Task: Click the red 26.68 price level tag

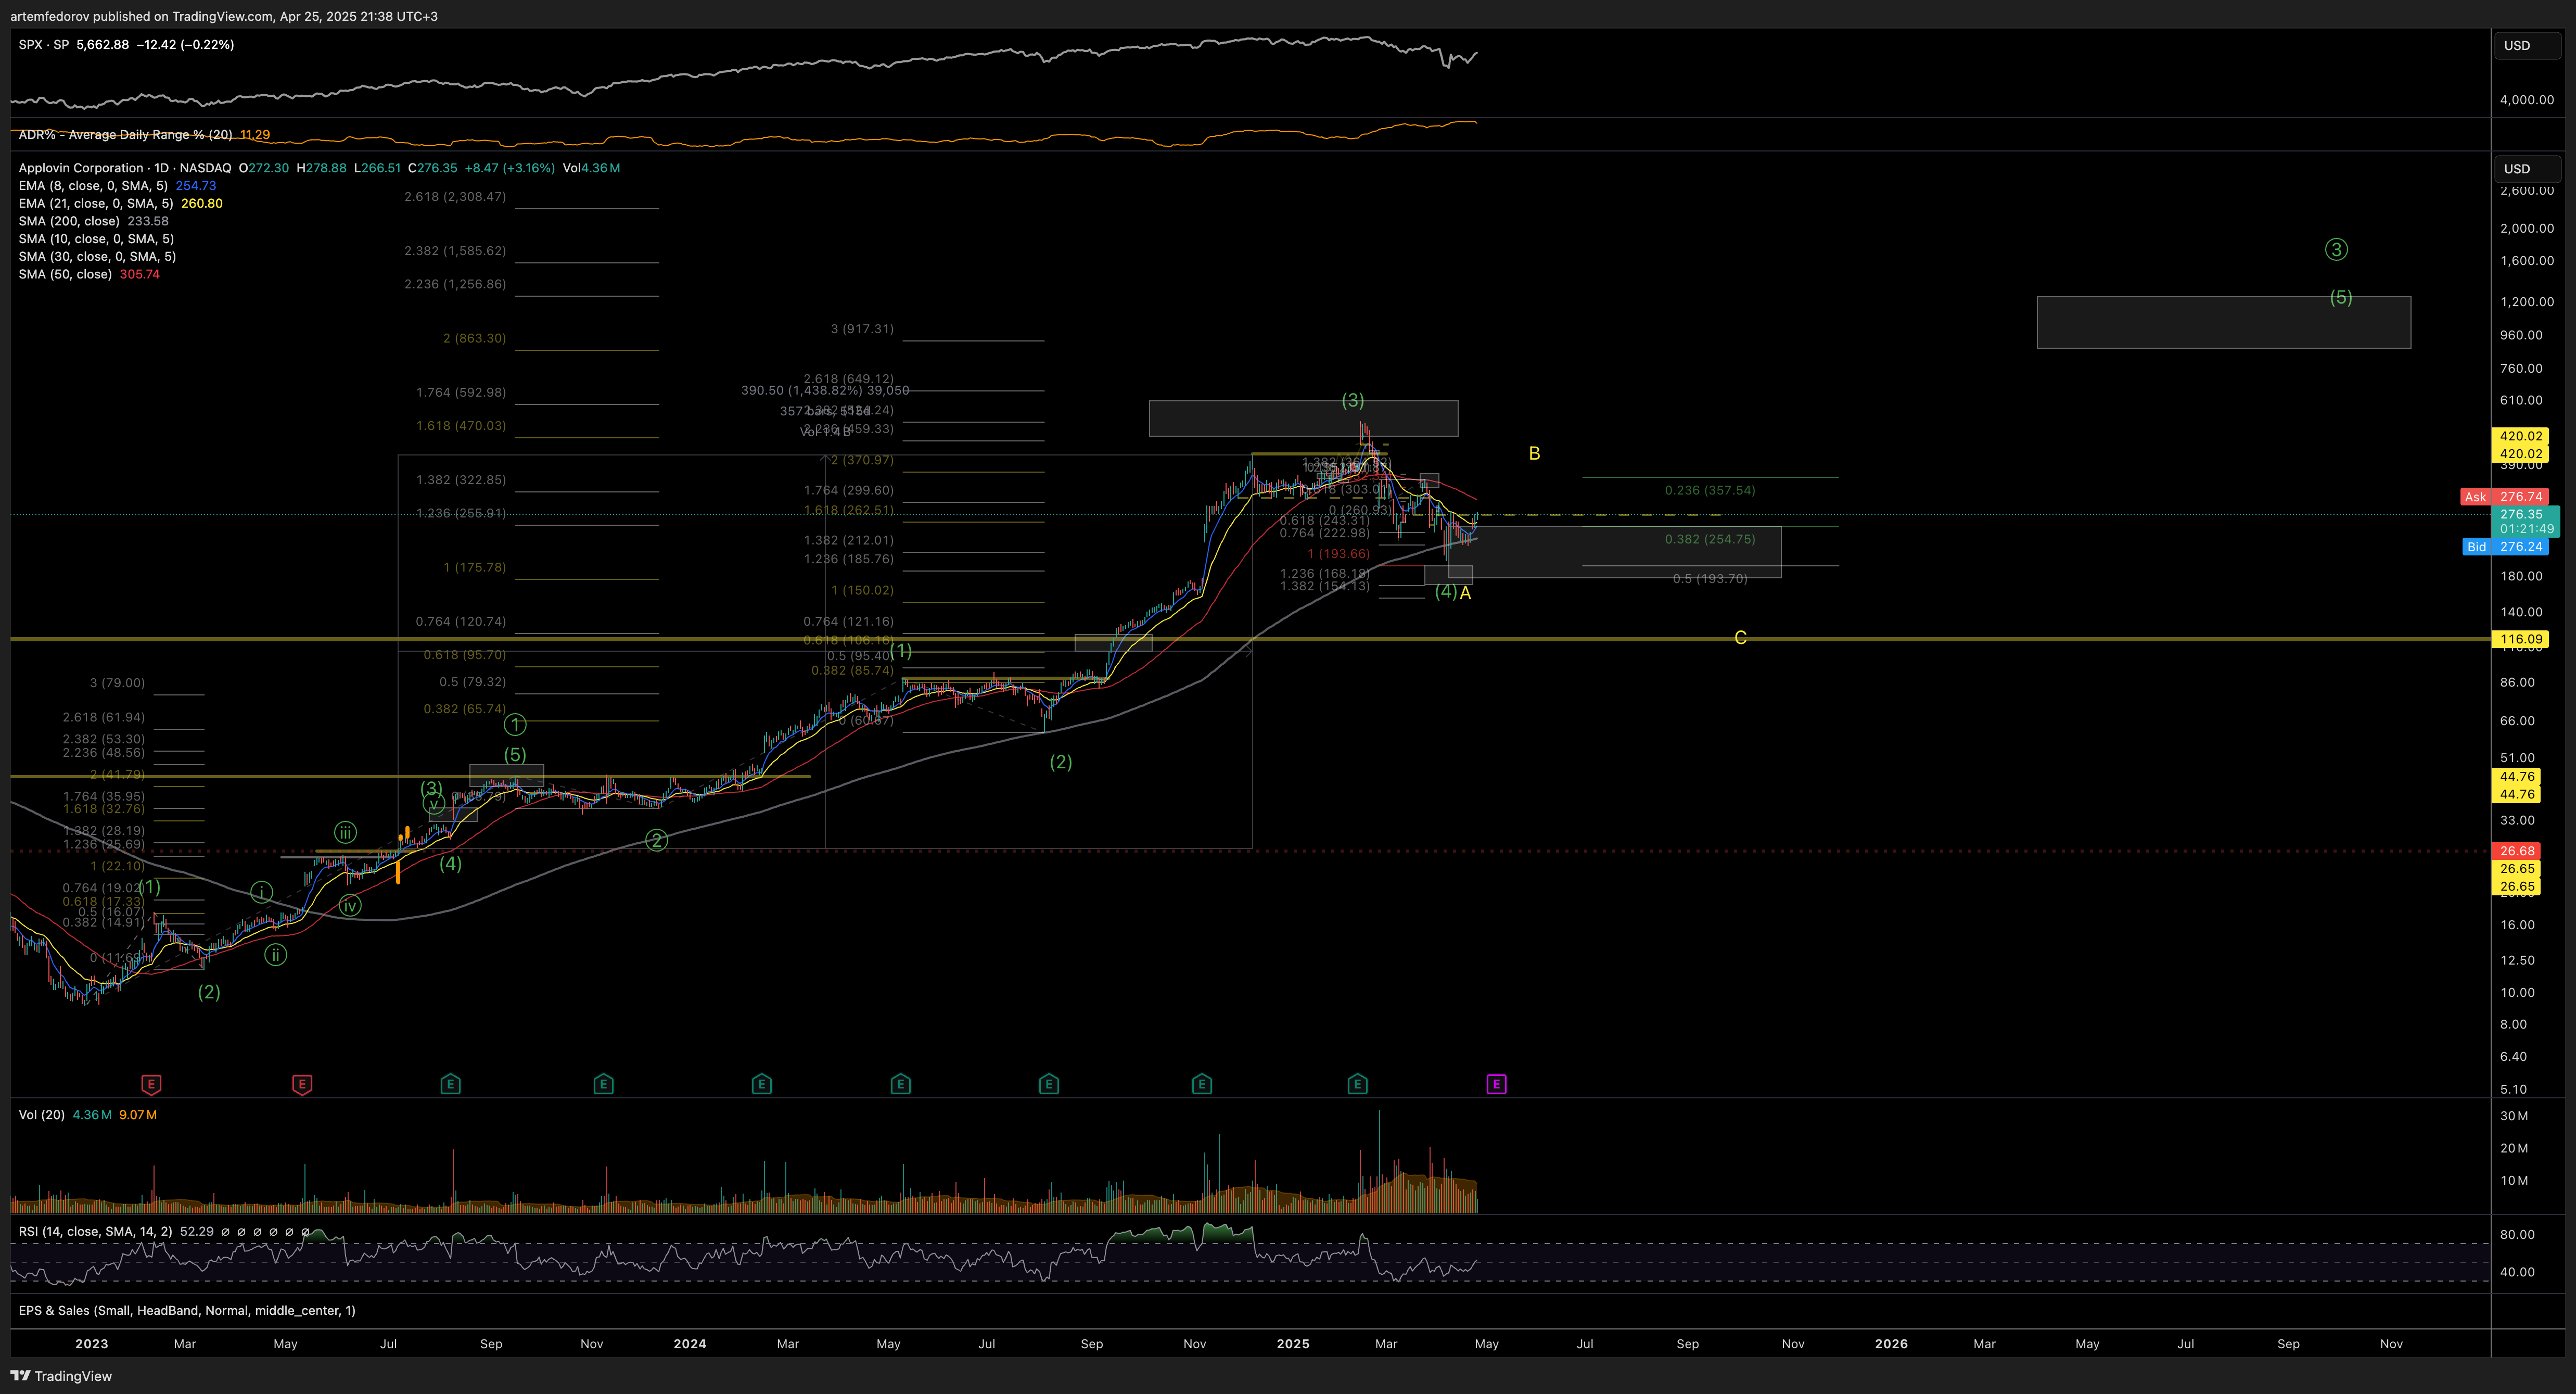Action: (2517, 851)
